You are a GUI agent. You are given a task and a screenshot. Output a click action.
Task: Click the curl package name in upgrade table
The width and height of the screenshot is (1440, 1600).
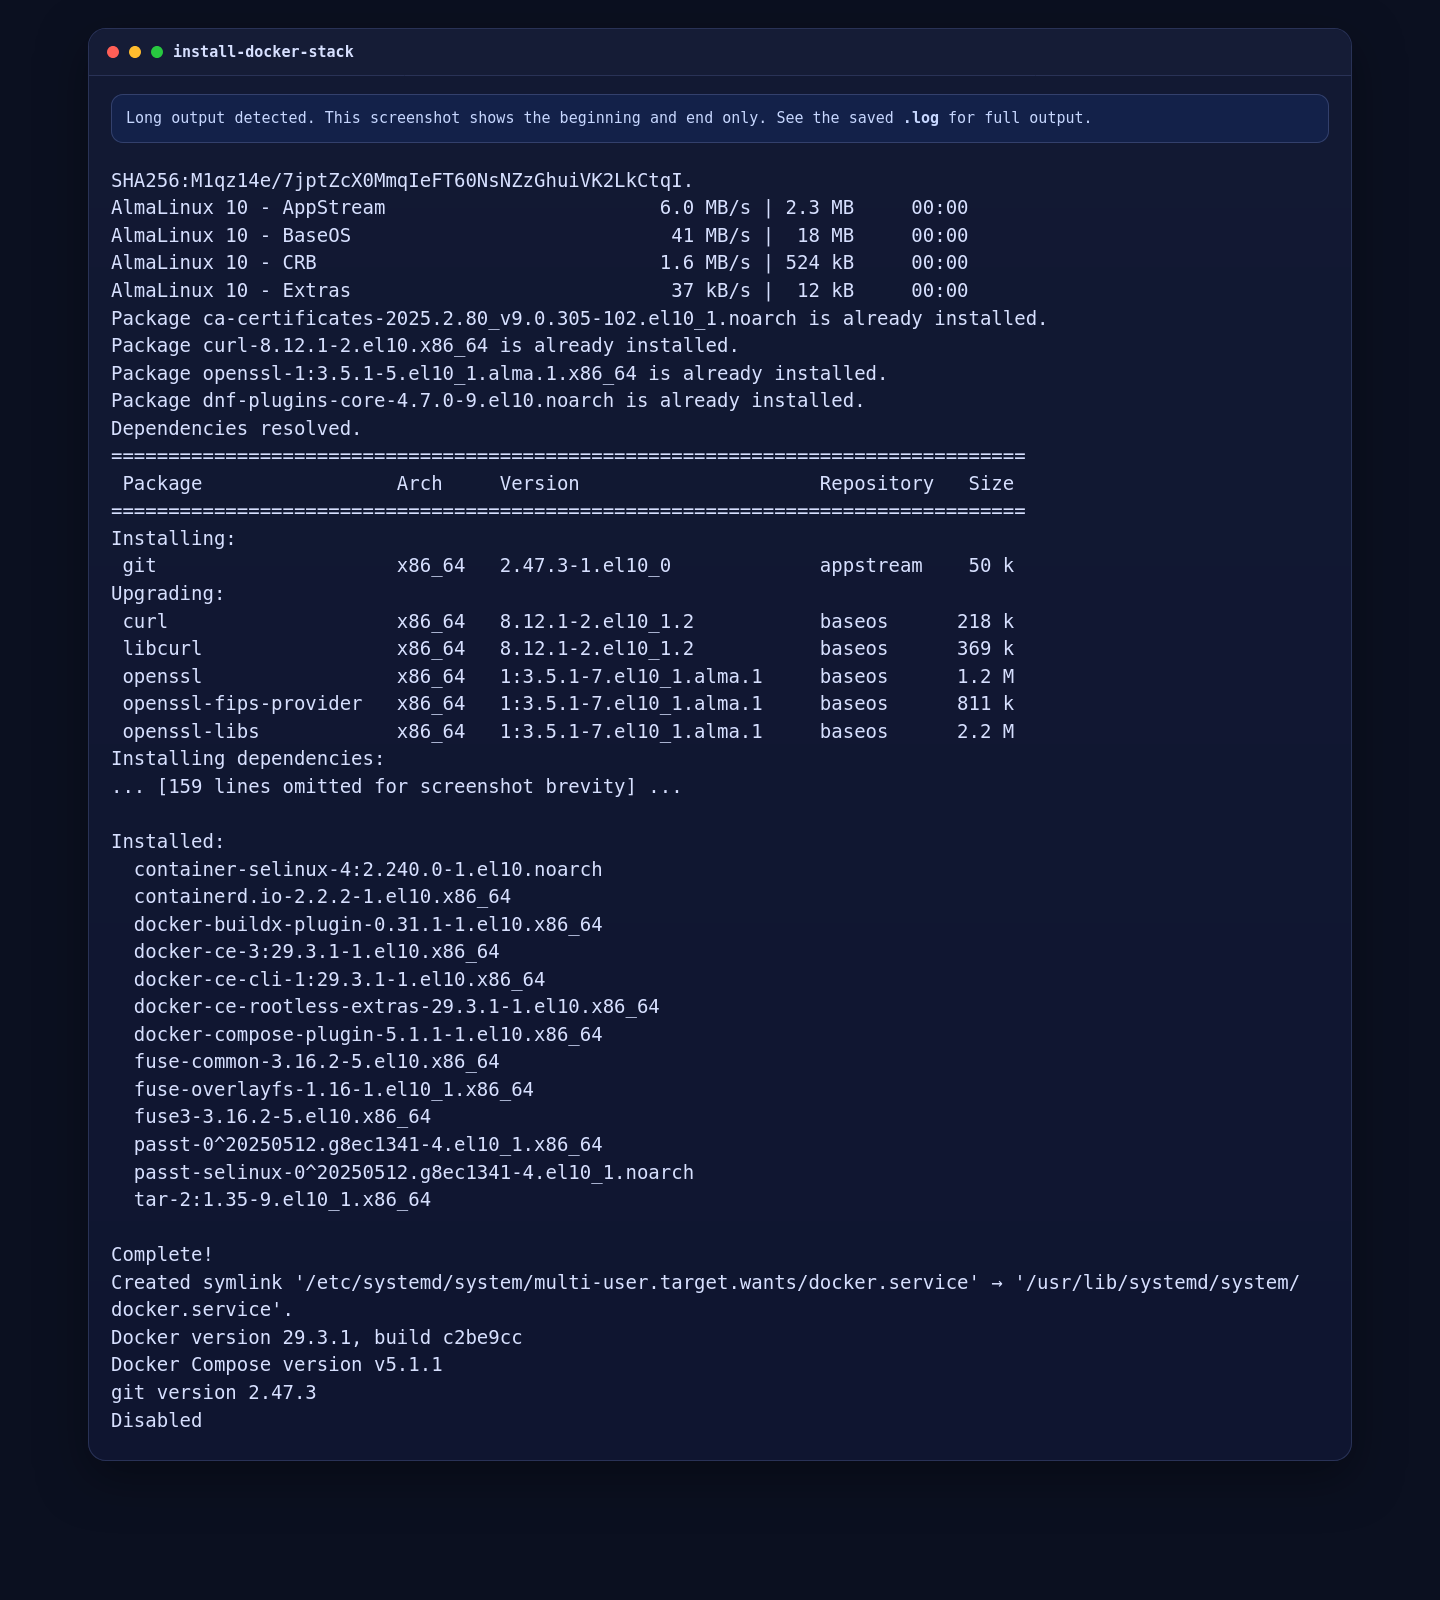coord(145,622)
